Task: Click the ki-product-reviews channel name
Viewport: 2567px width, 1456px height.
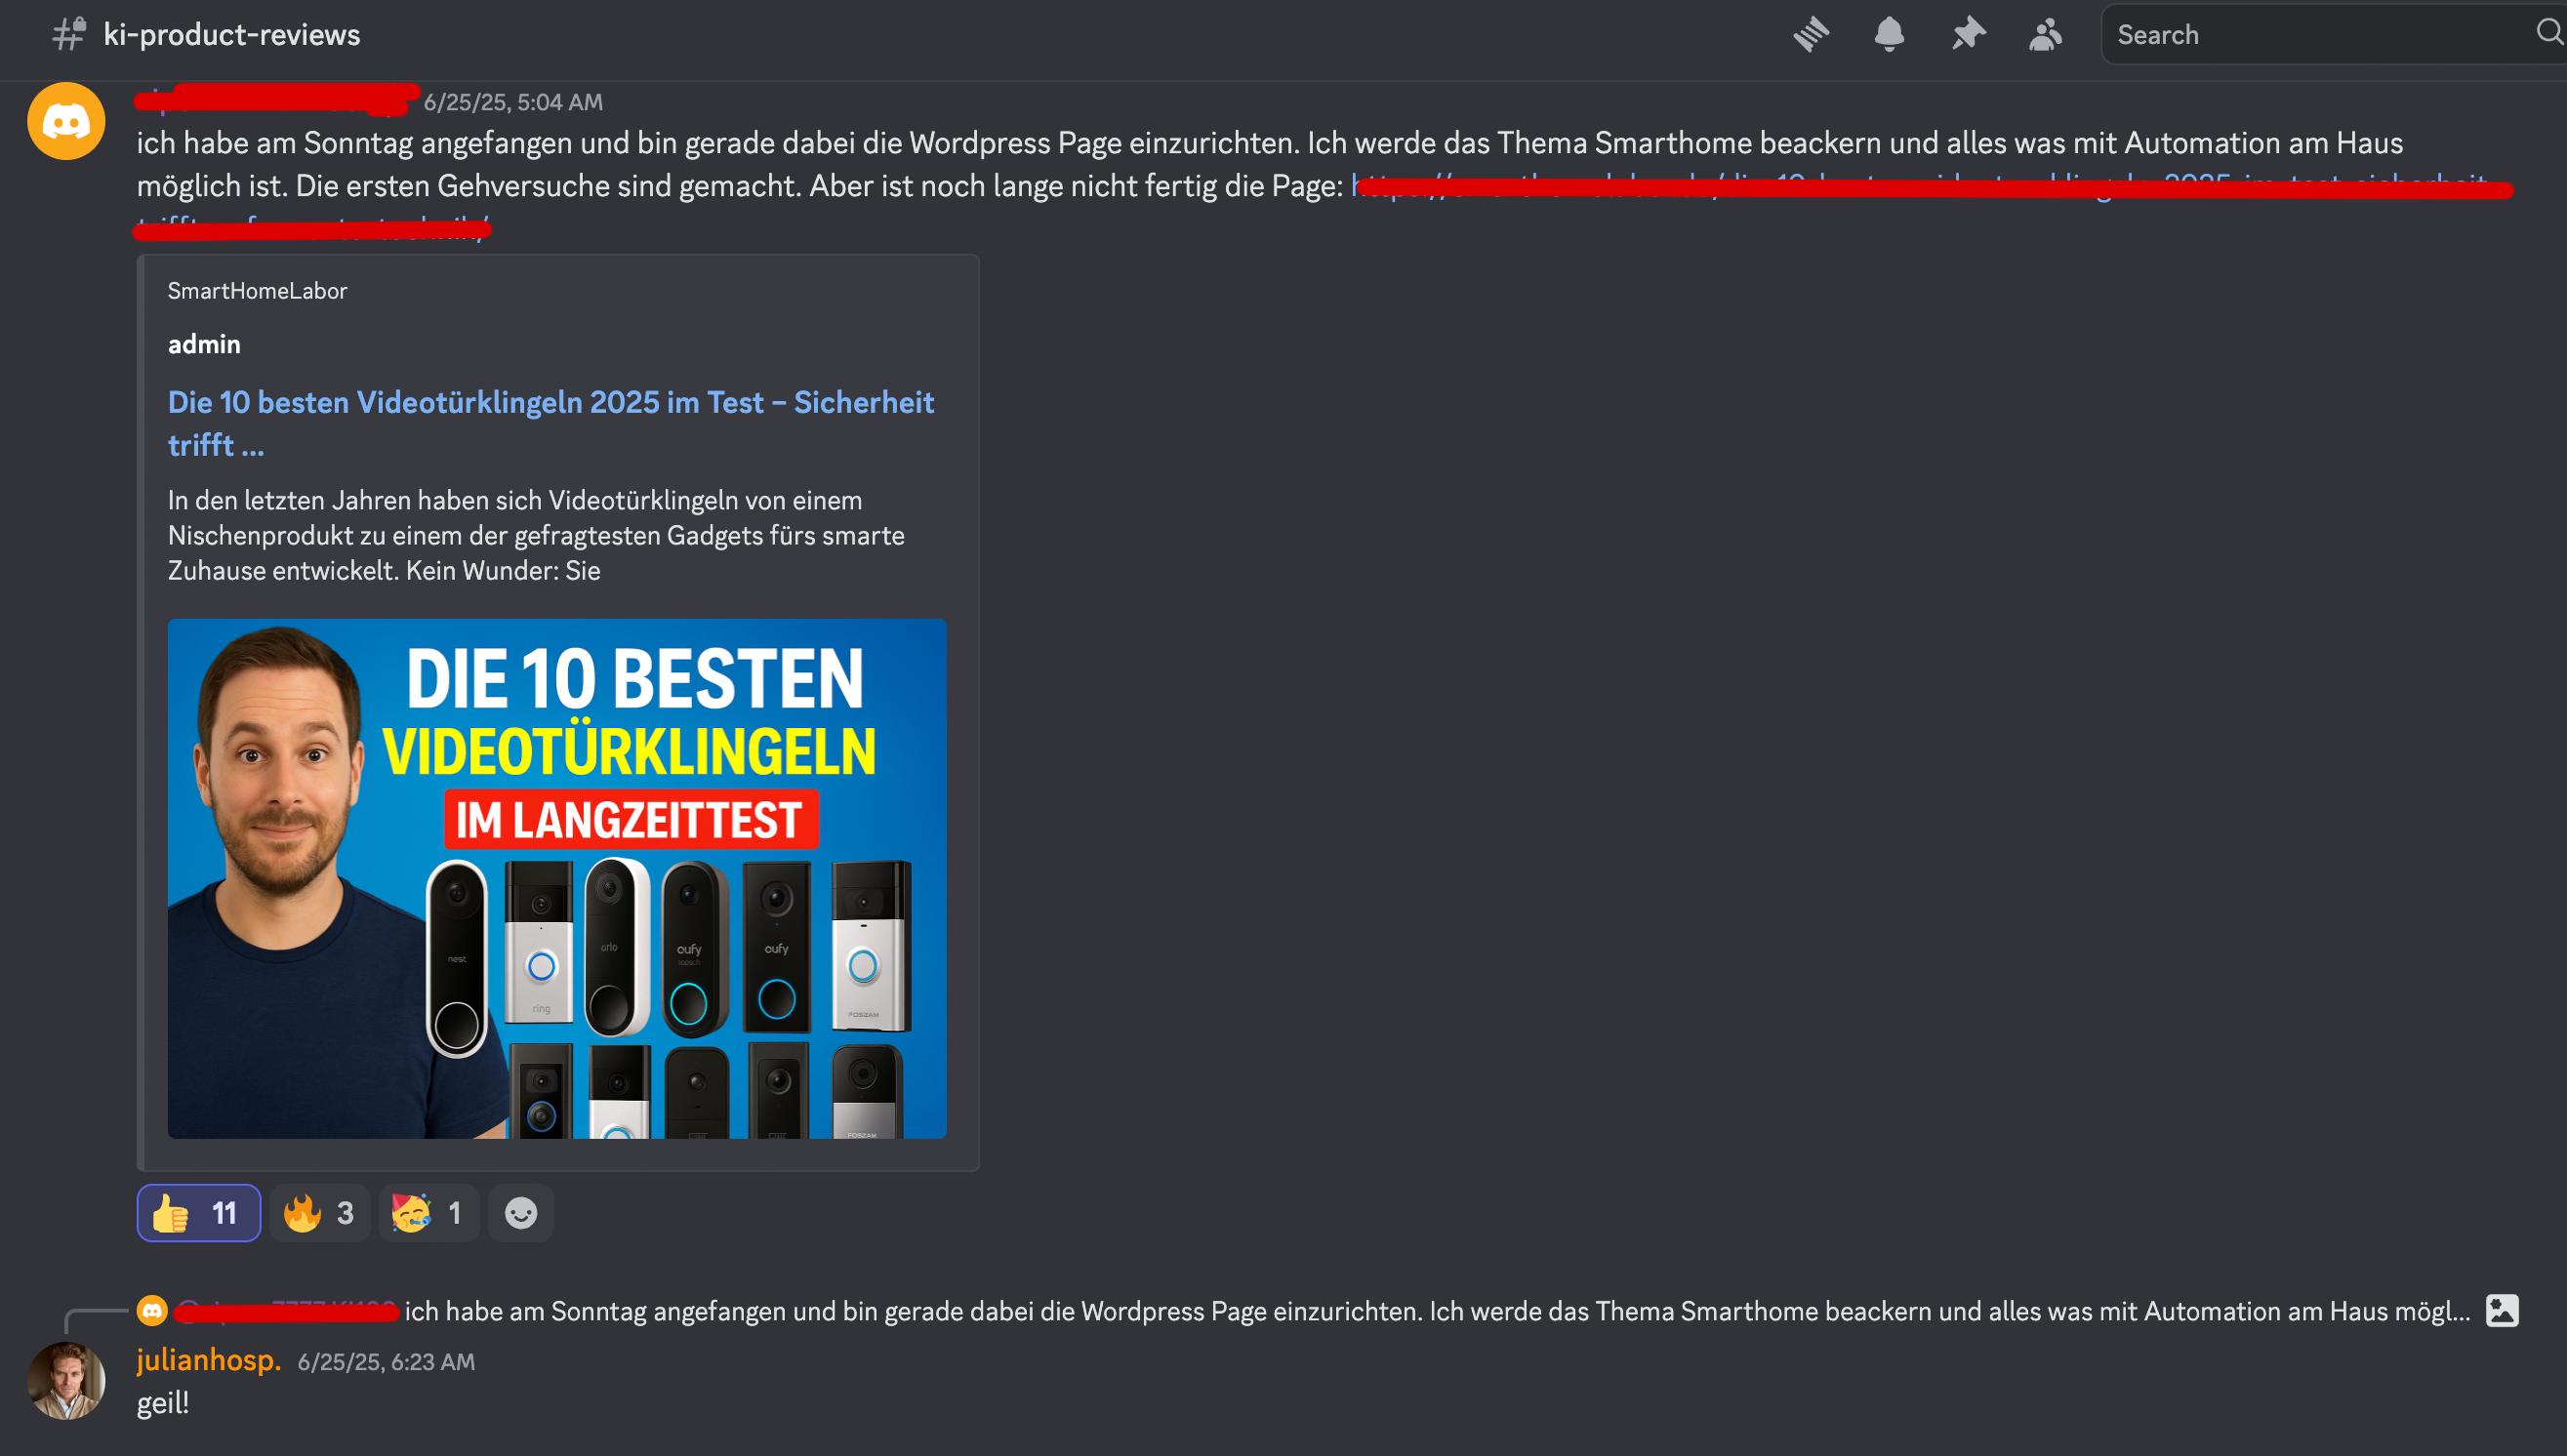Action: pos(231,35)
